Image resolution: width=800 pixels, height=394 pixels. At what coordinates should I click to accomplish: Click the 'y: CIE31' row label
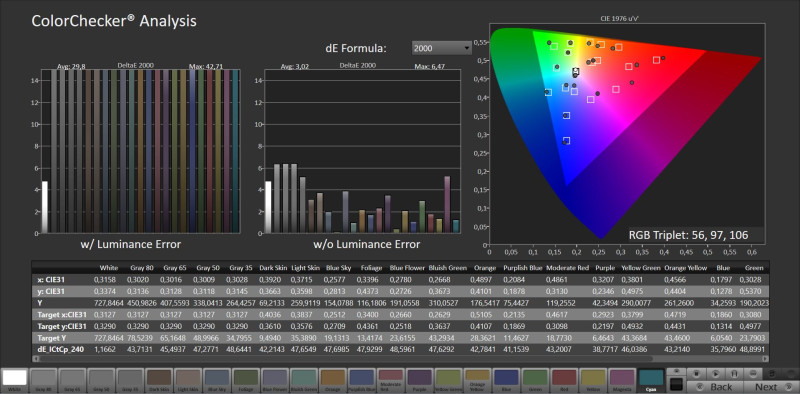click(52, 291)
